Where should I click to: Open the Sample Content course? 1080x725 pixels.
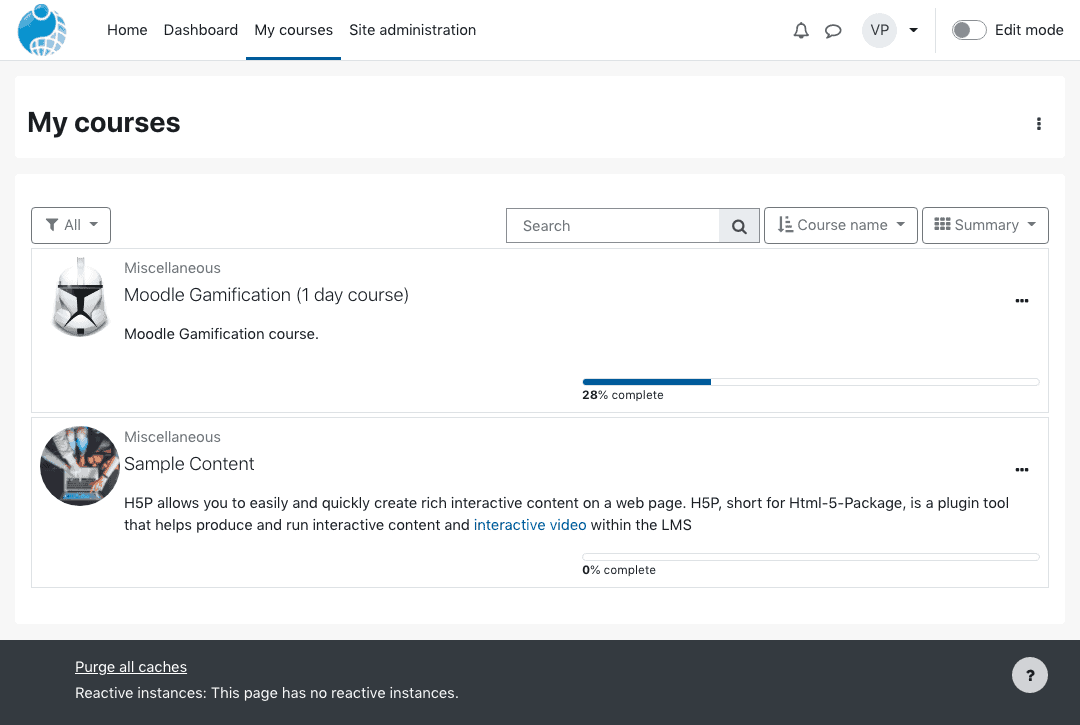pyautogui.click(x=189, y=464)
